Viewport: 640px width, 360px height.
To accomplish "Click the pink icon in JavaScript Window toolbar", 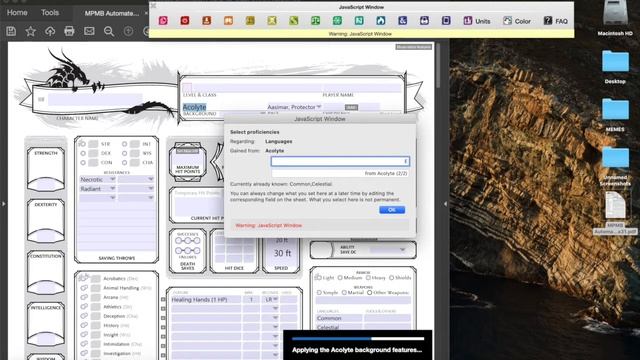I will click(x=163, y=20).
